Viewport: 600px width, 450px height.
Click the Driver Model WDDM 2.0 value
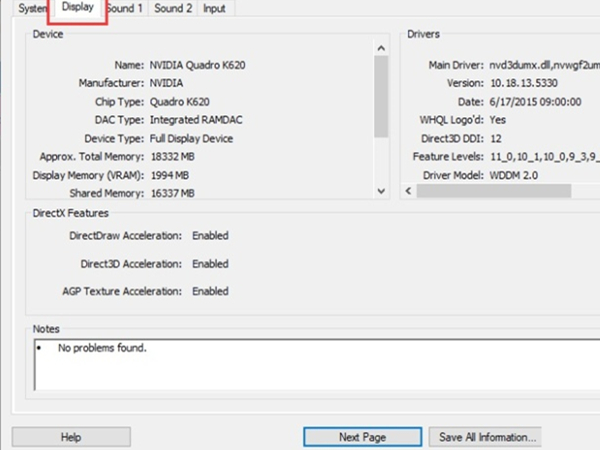point(514,175)
